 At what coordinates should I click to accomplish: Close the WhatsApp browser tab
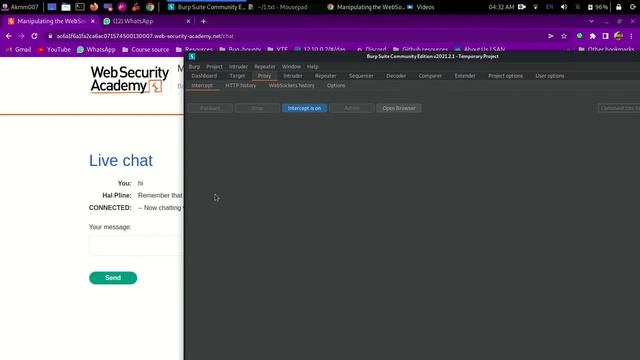point(188,21)
